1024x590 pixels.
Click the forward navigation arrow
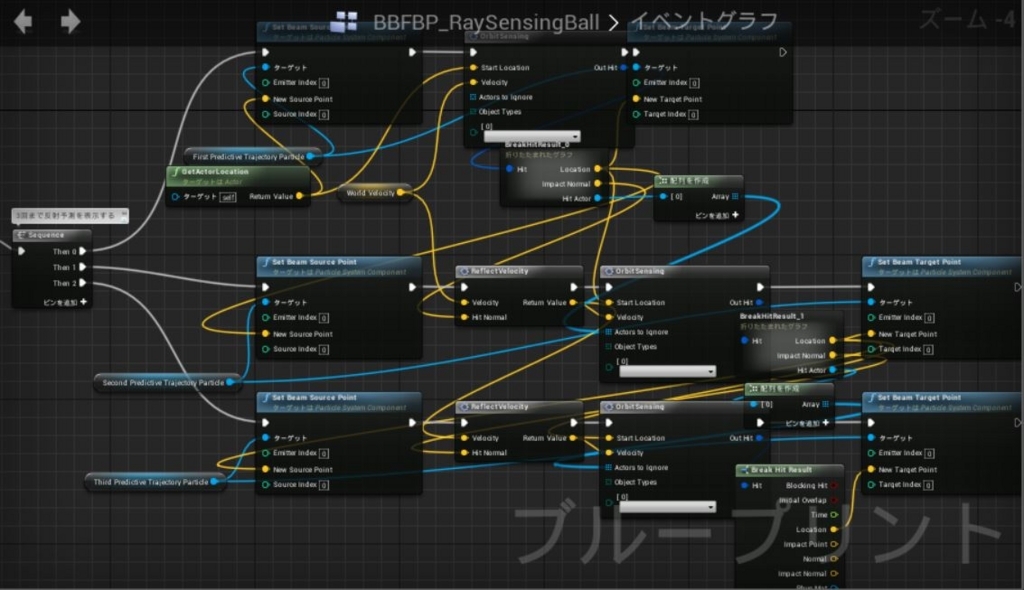71,22
